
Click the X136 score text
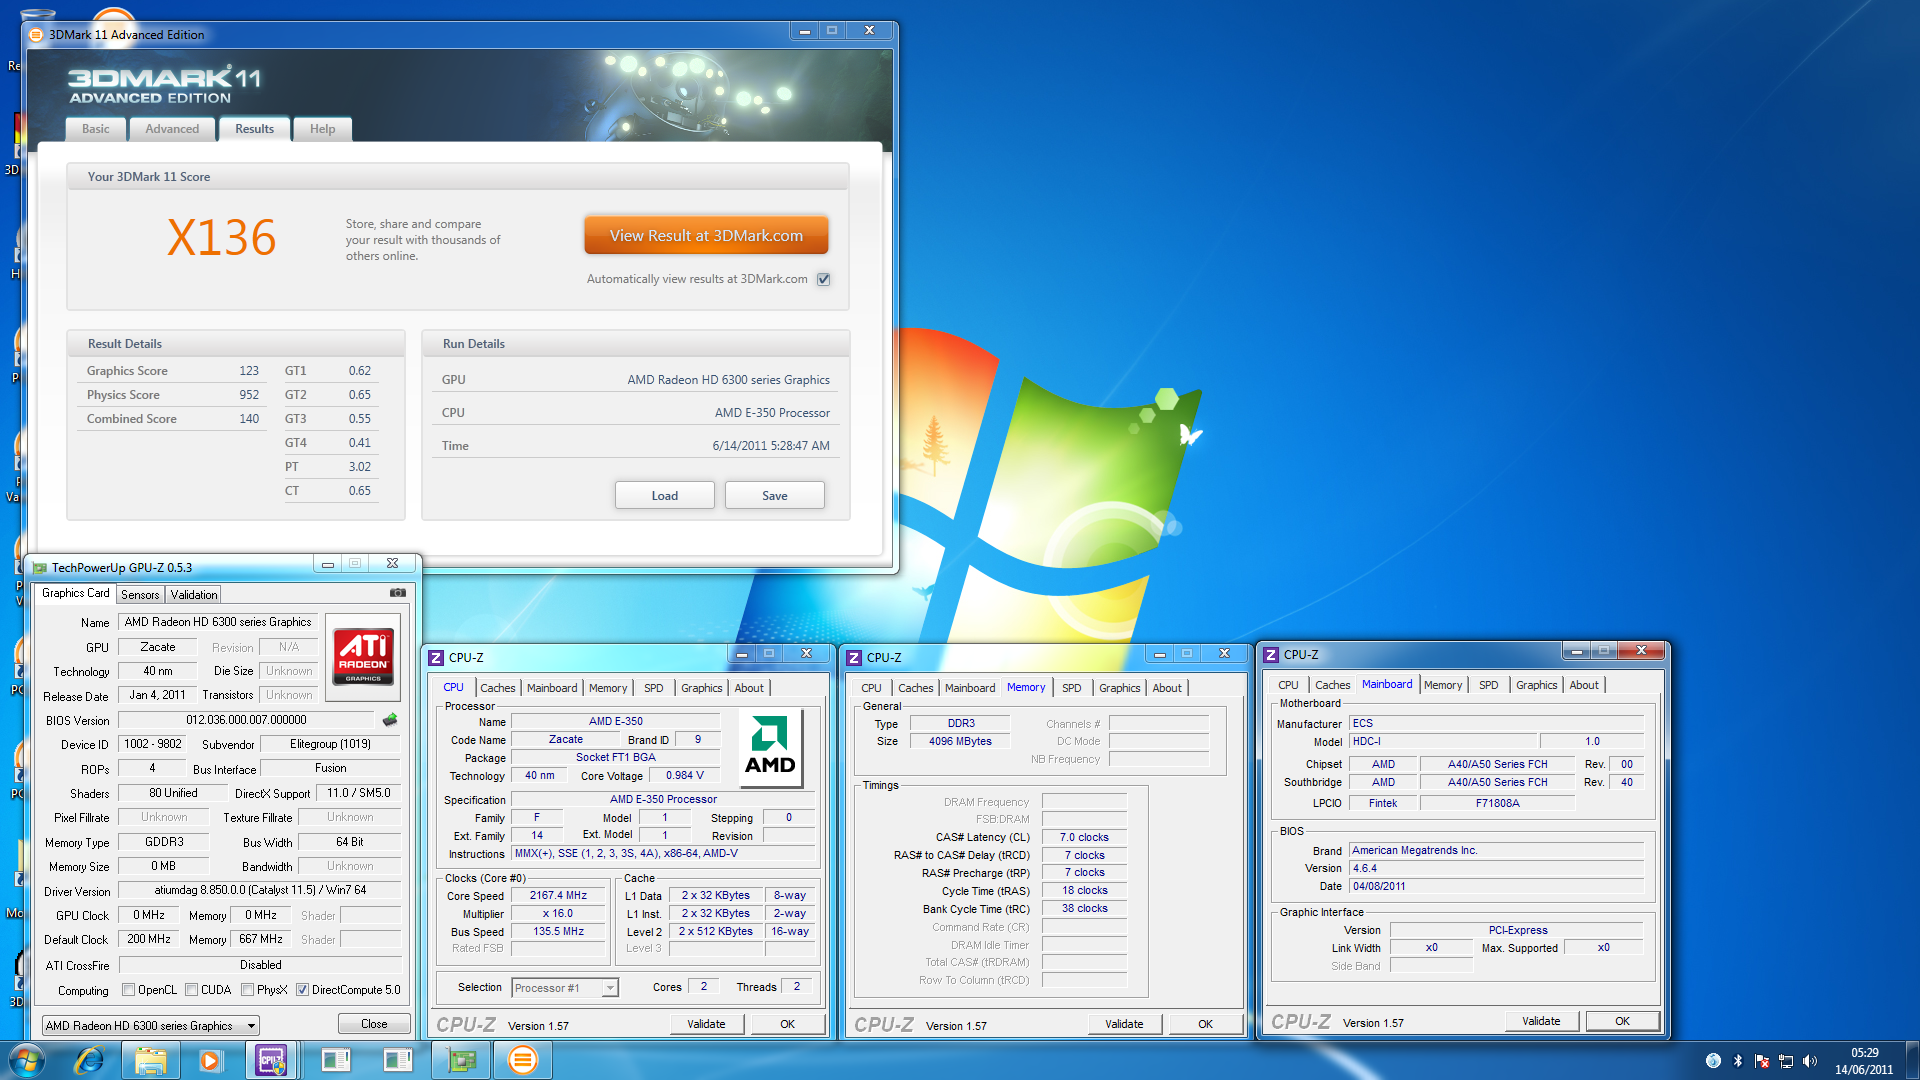coord(221,238)
